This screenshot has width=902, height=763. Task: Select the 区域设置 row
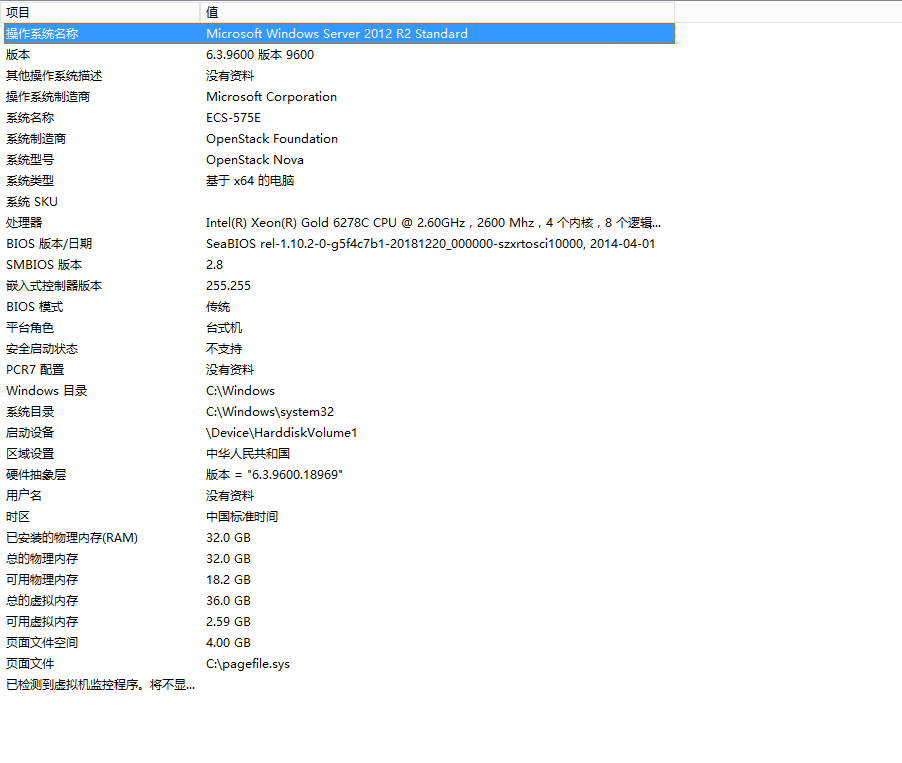339,453
